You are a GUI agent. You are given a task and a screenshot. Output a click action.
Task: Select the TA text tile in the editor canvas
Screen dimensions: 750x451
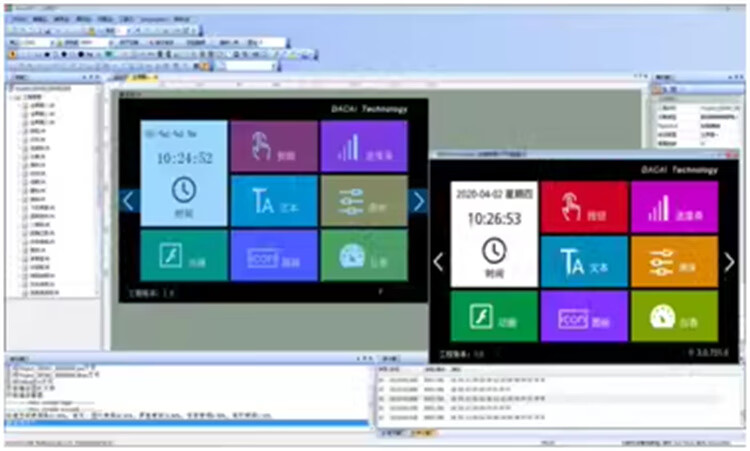274,201
